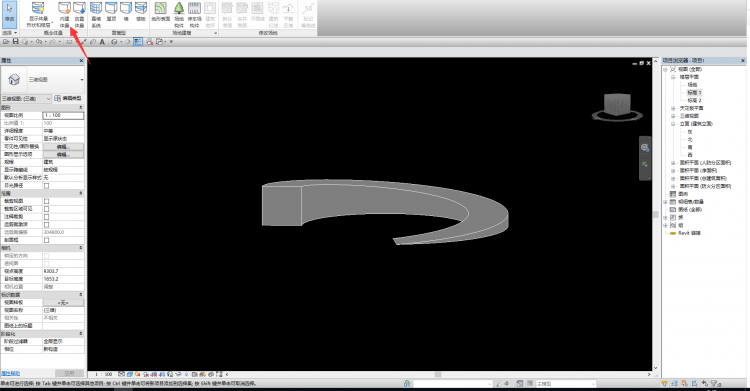Enable the Crop View checkbox
Screen dimensions: 750x391
(x=46, y=201)
